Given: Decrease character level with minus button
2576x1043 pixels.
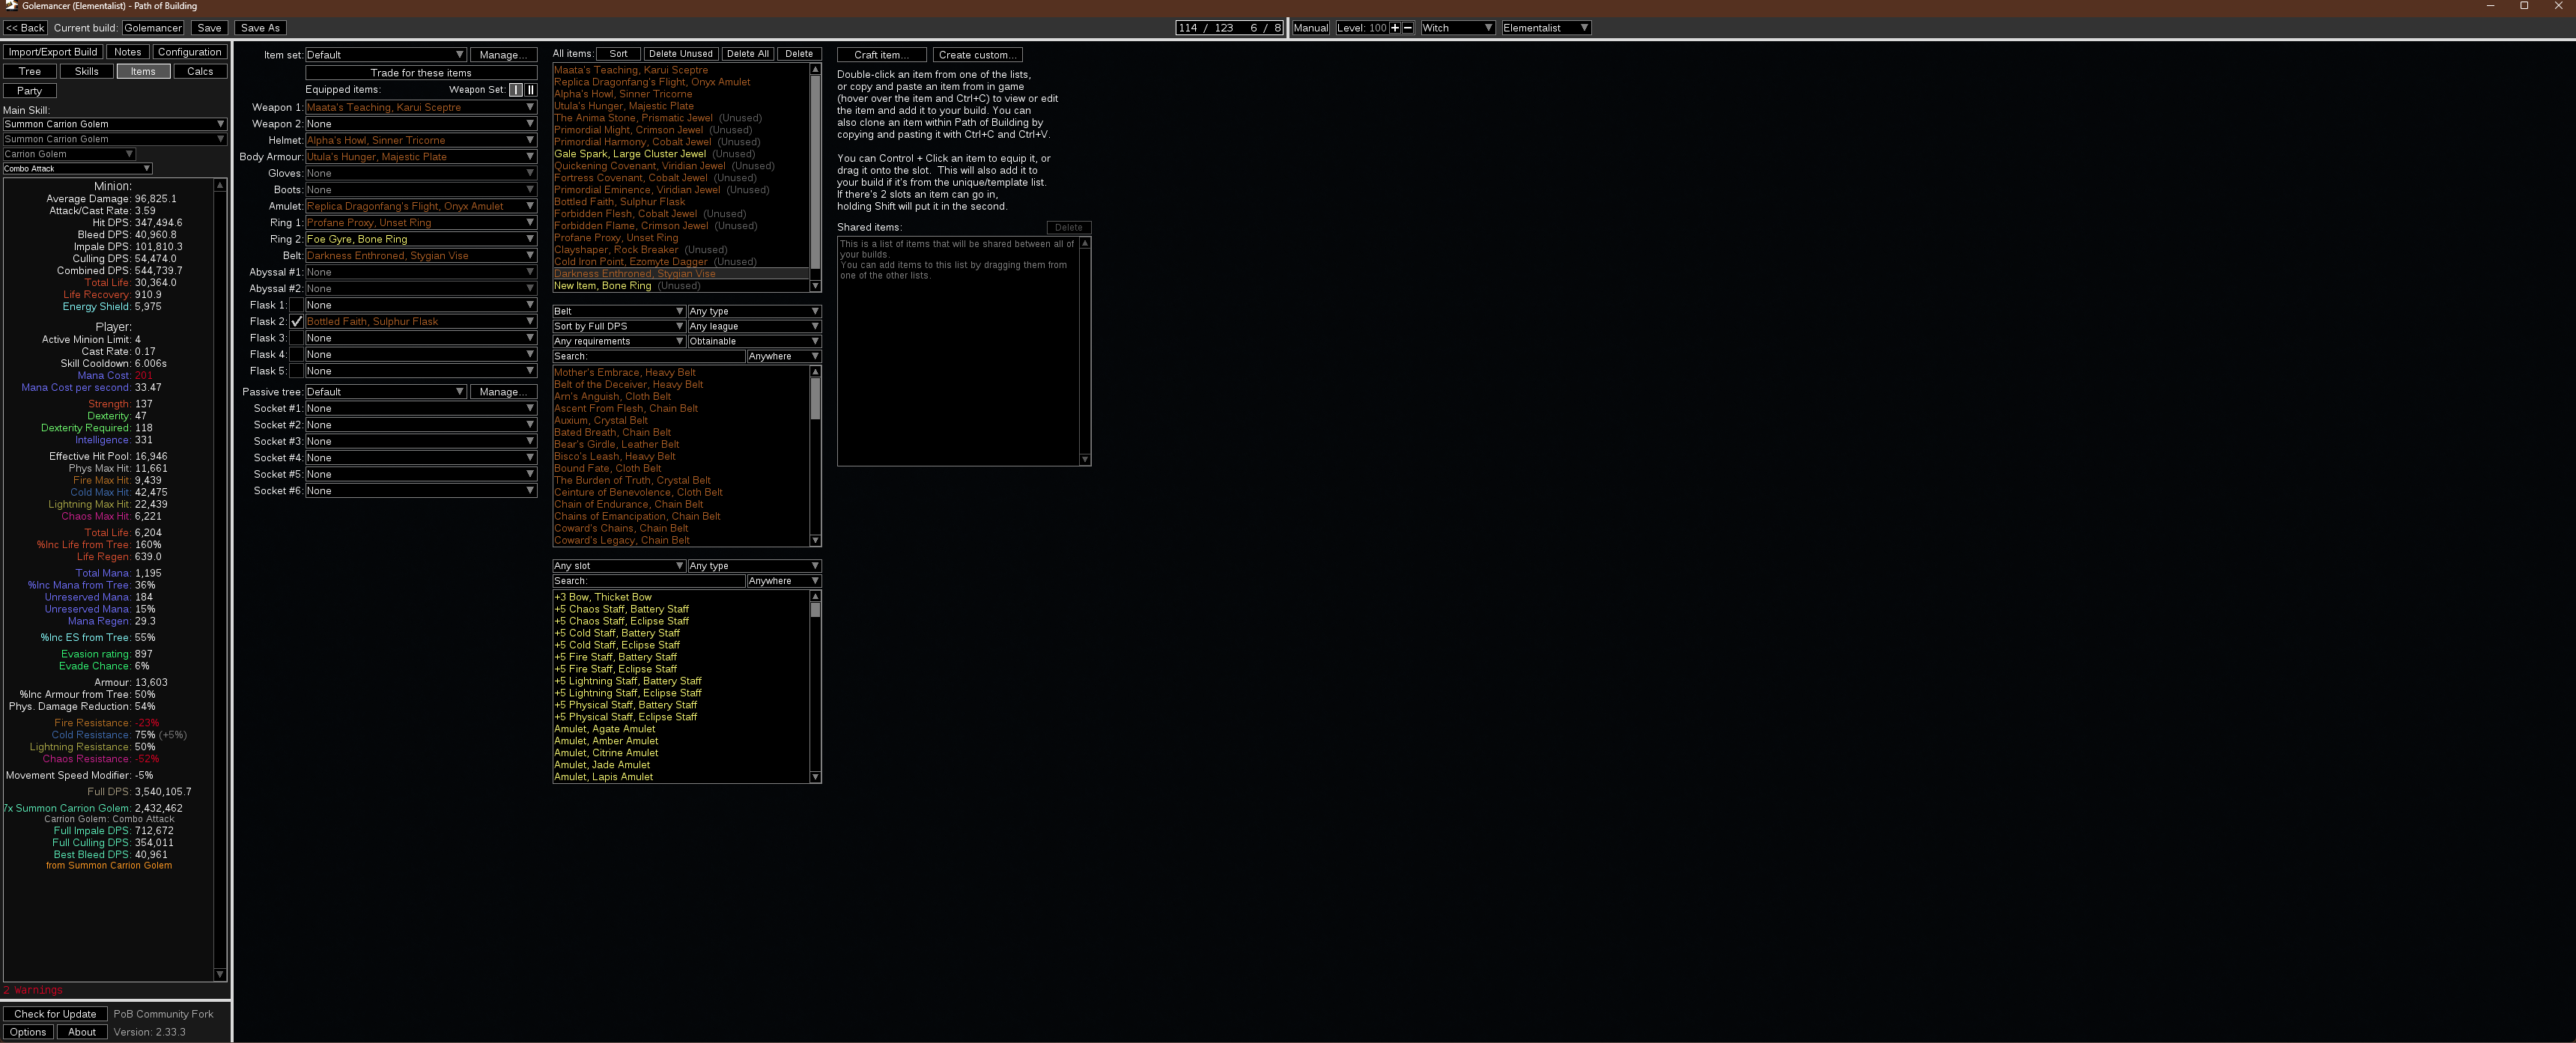Looking at the screenshot, I should coord(1408,28).
